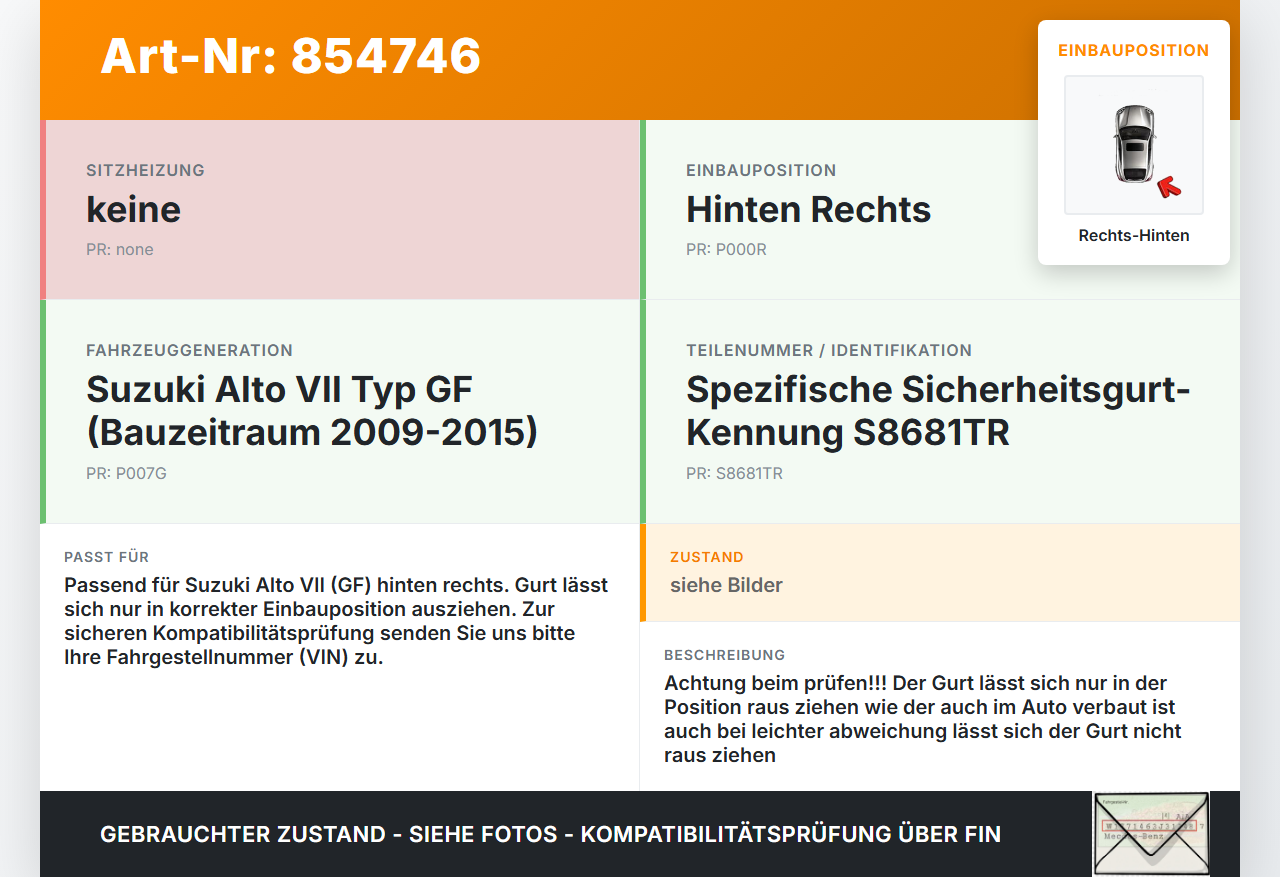This screenshot has width=1280, height=877.
Task: Click the ZUSTAND siehe Bilder box
Action: point(940,572)
